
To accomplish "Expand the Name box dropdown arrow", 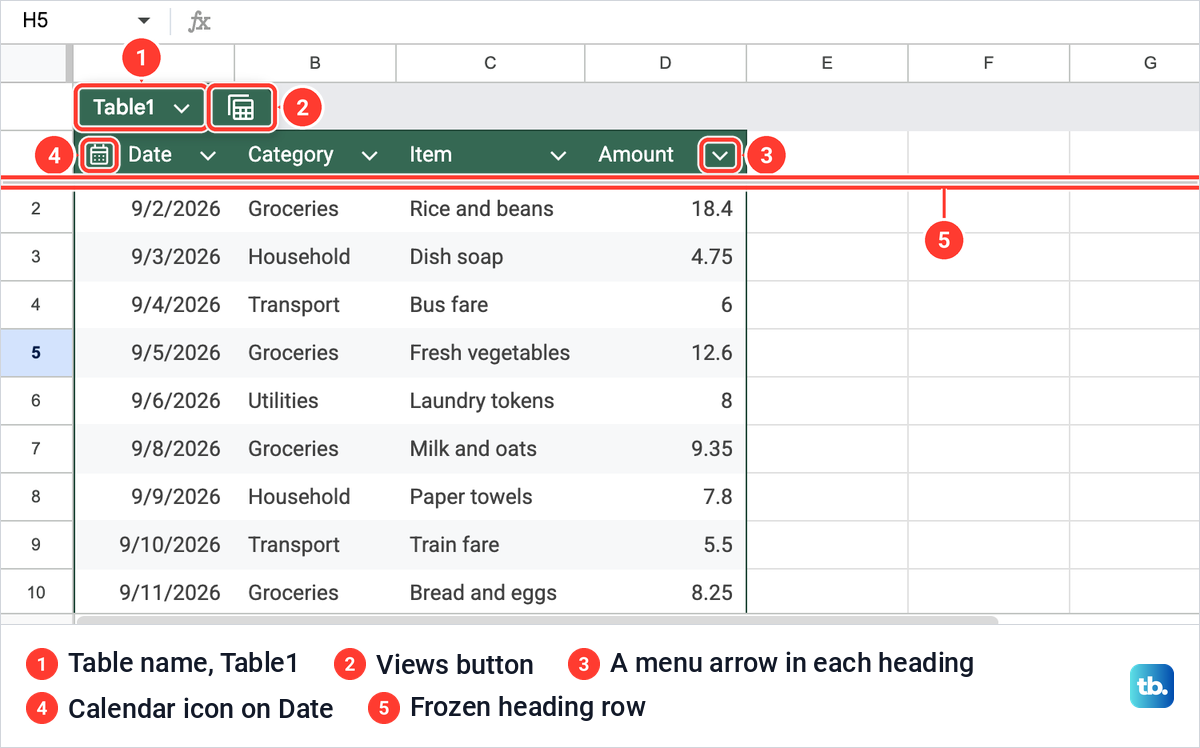I will [144, 21].
